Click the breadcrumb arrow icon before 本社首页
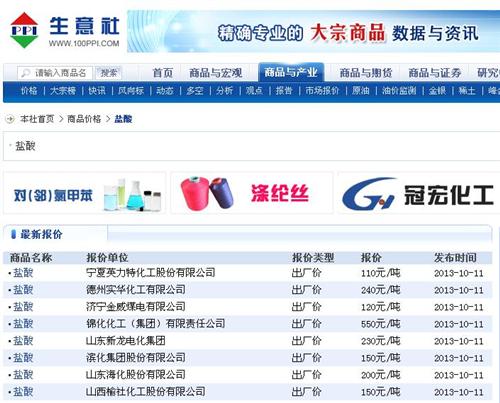Viewport: 500px width, 403px height. click(x=10, y=119)
